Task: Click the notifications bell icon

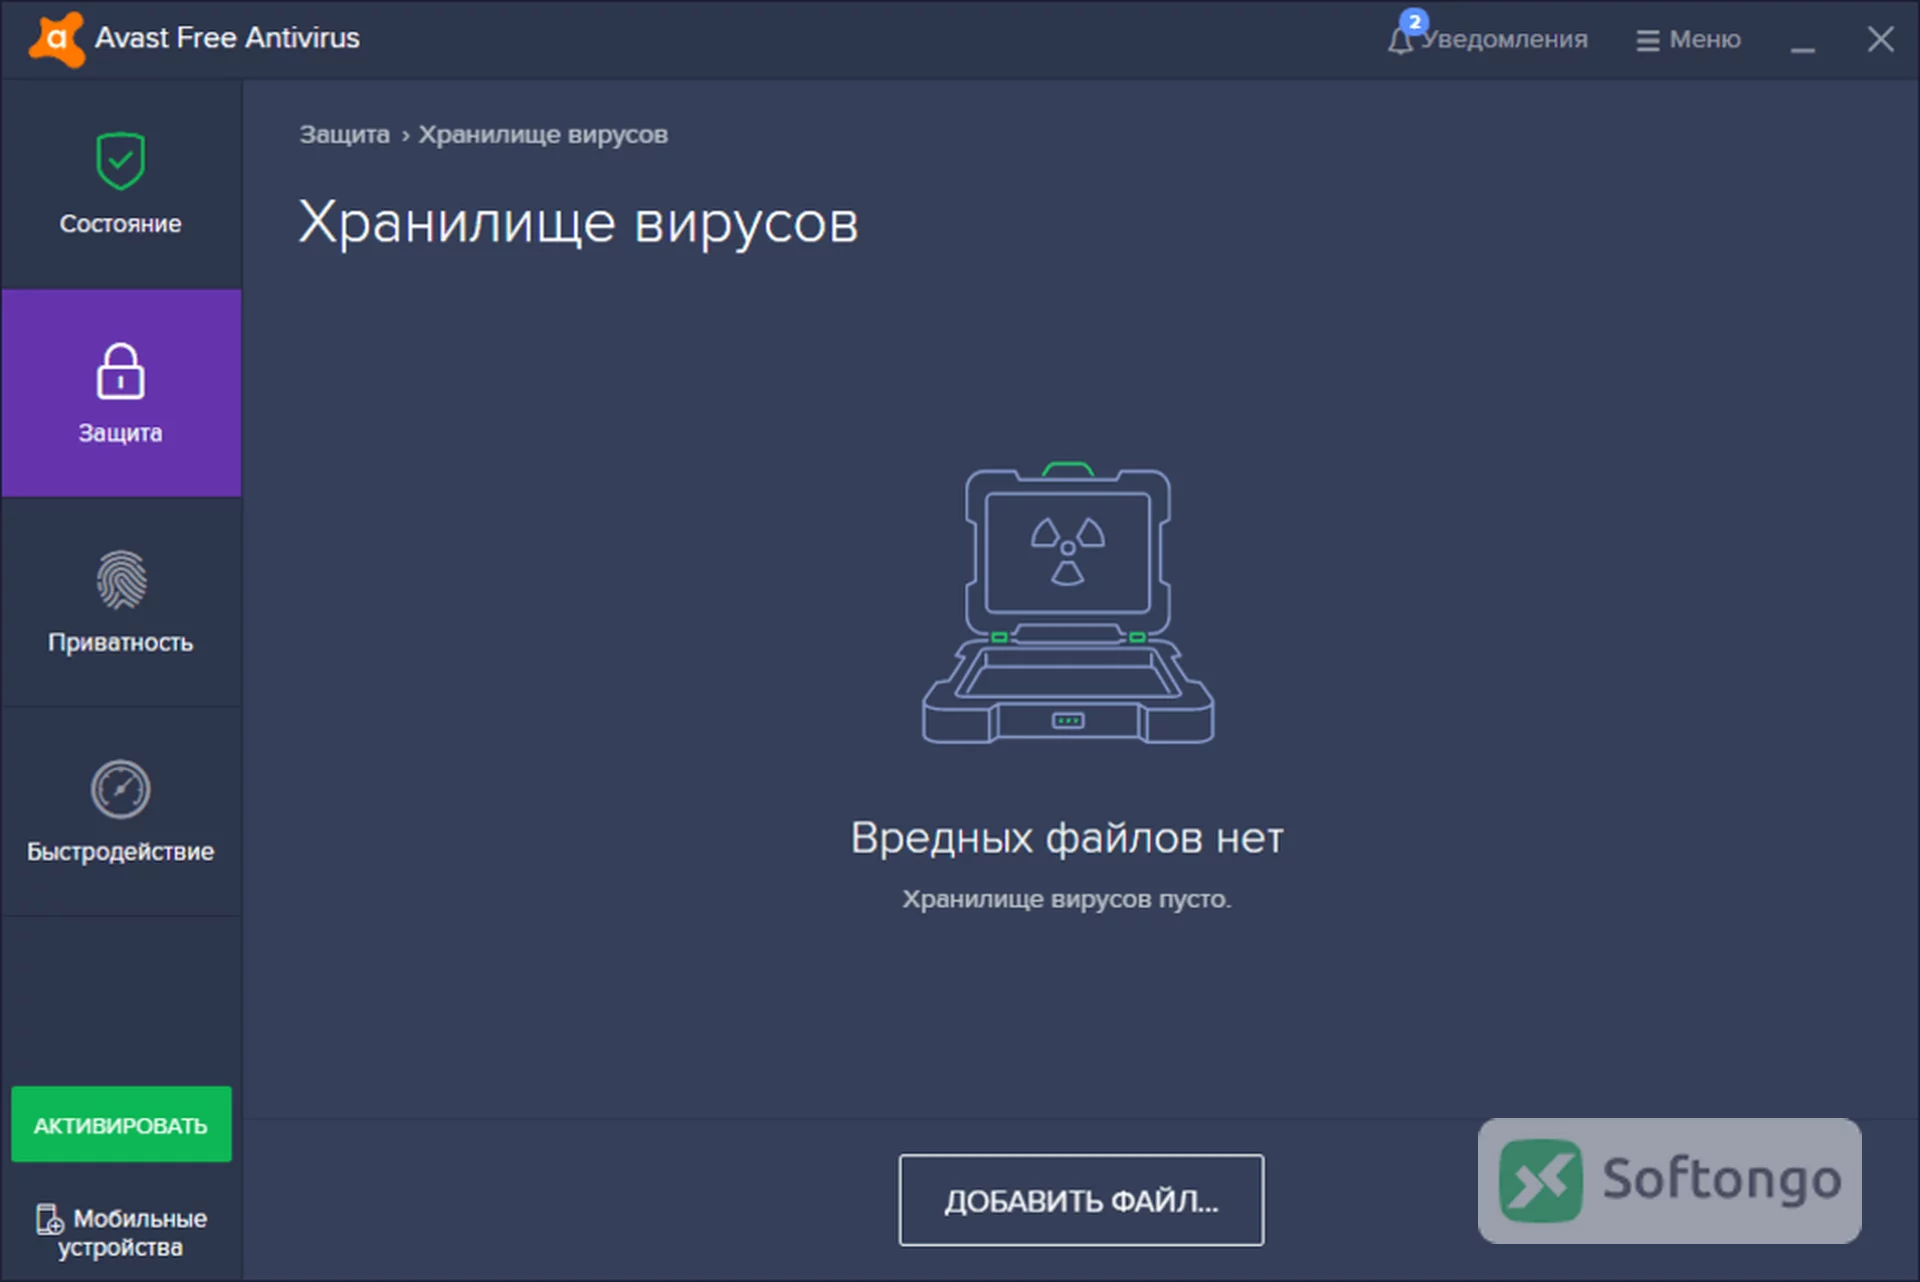Action: pyautogui.click(x=1400, y=41)
